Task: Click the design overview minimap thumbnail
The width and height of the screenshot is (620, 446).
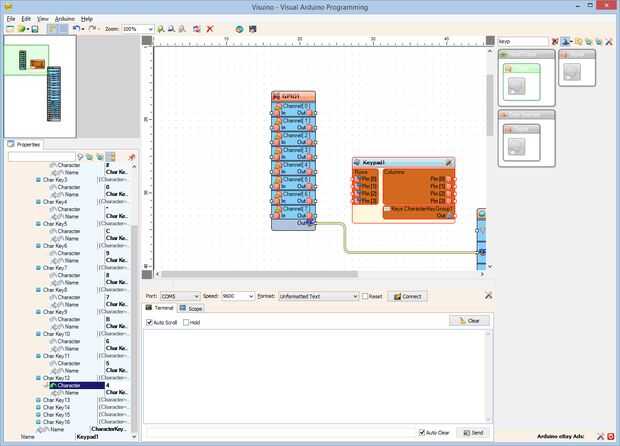Action: pos(40,86)
